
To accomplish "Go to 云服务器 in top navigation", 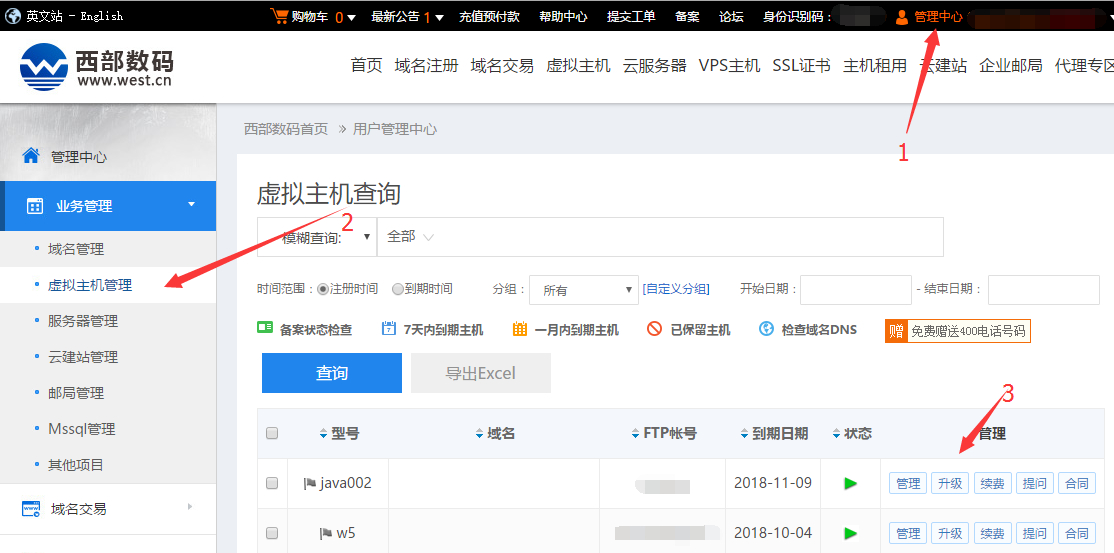I will (654, 66).
